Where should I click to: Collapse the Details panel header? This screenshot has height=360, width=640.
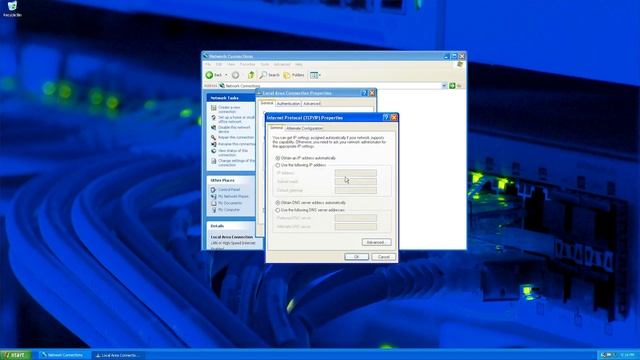point(231,226)
